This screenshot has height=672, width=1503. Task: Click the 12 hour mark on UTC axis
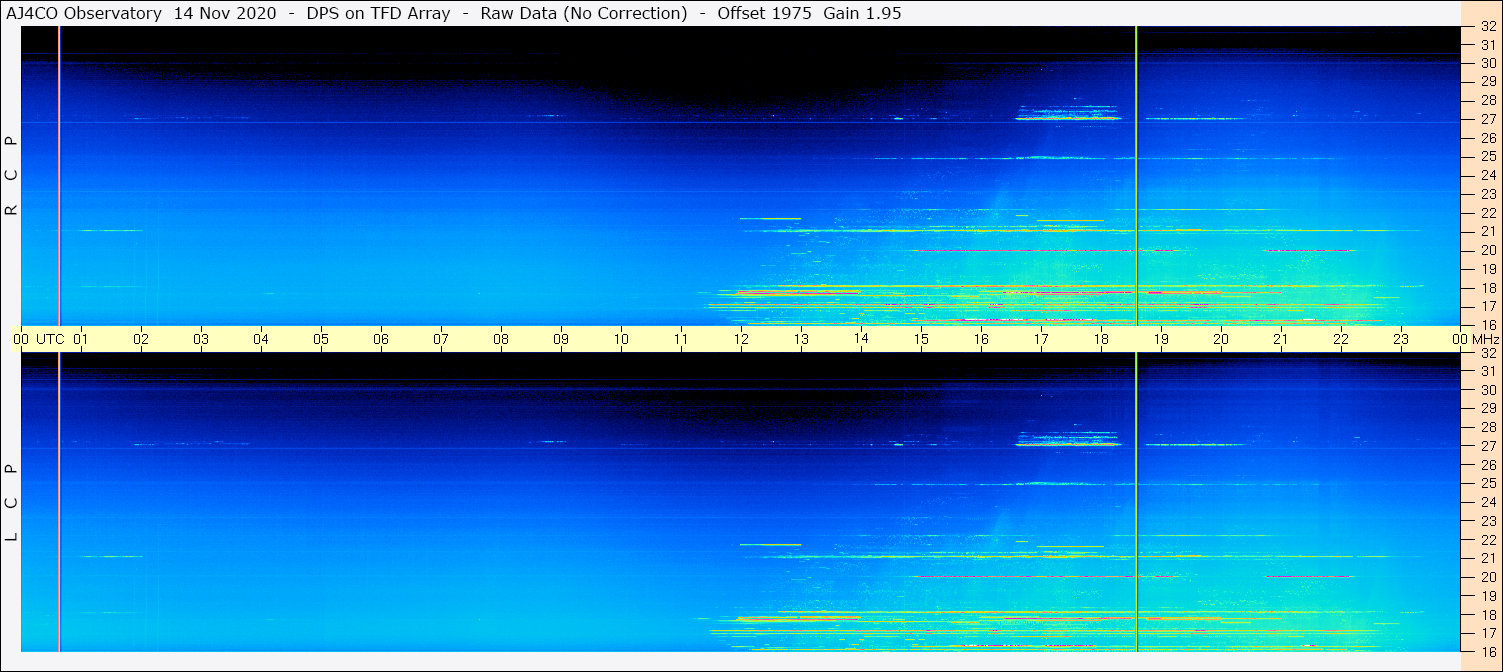click(741, 339)
